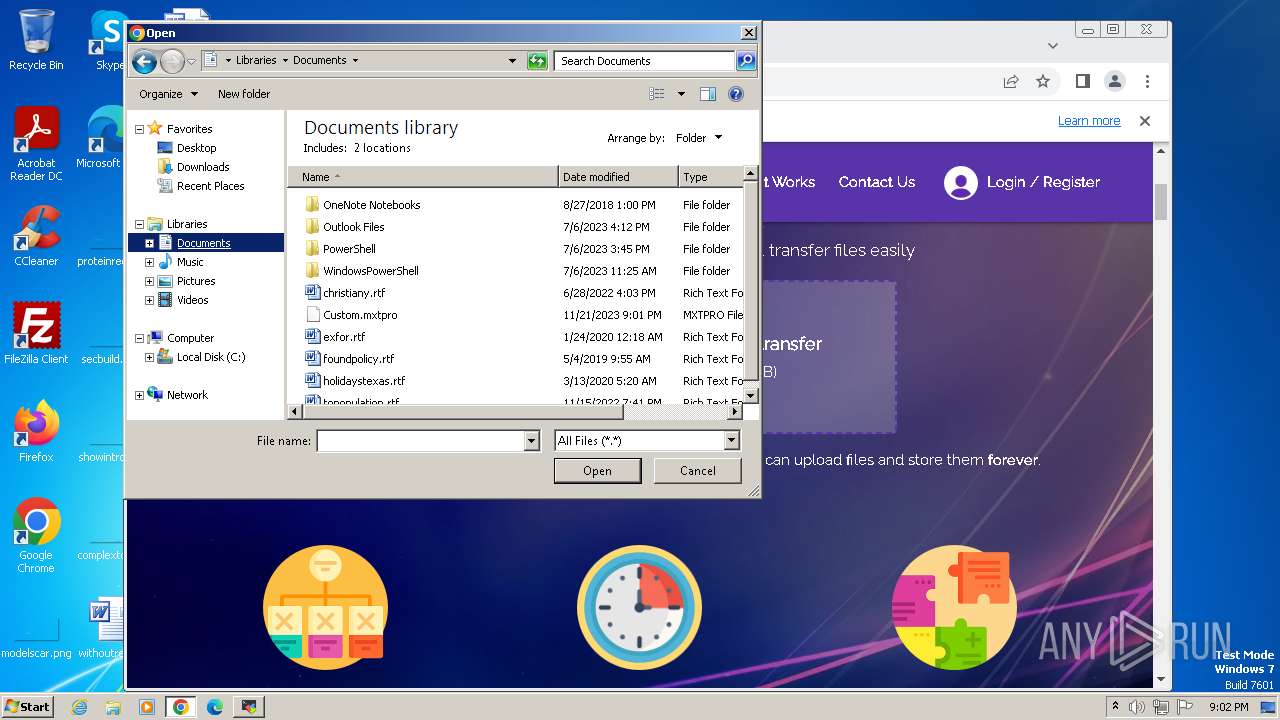Click the volume icon in system tray
The image size is (1280, 720).
[1137, 707]
